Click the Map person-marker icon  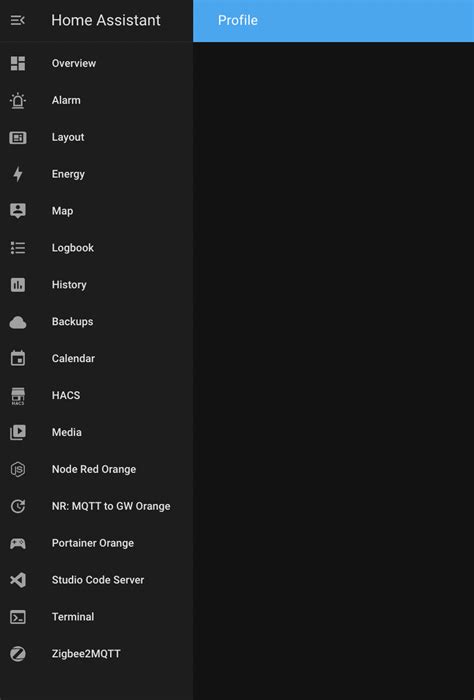pyautogui.click(x=18, y=211)
